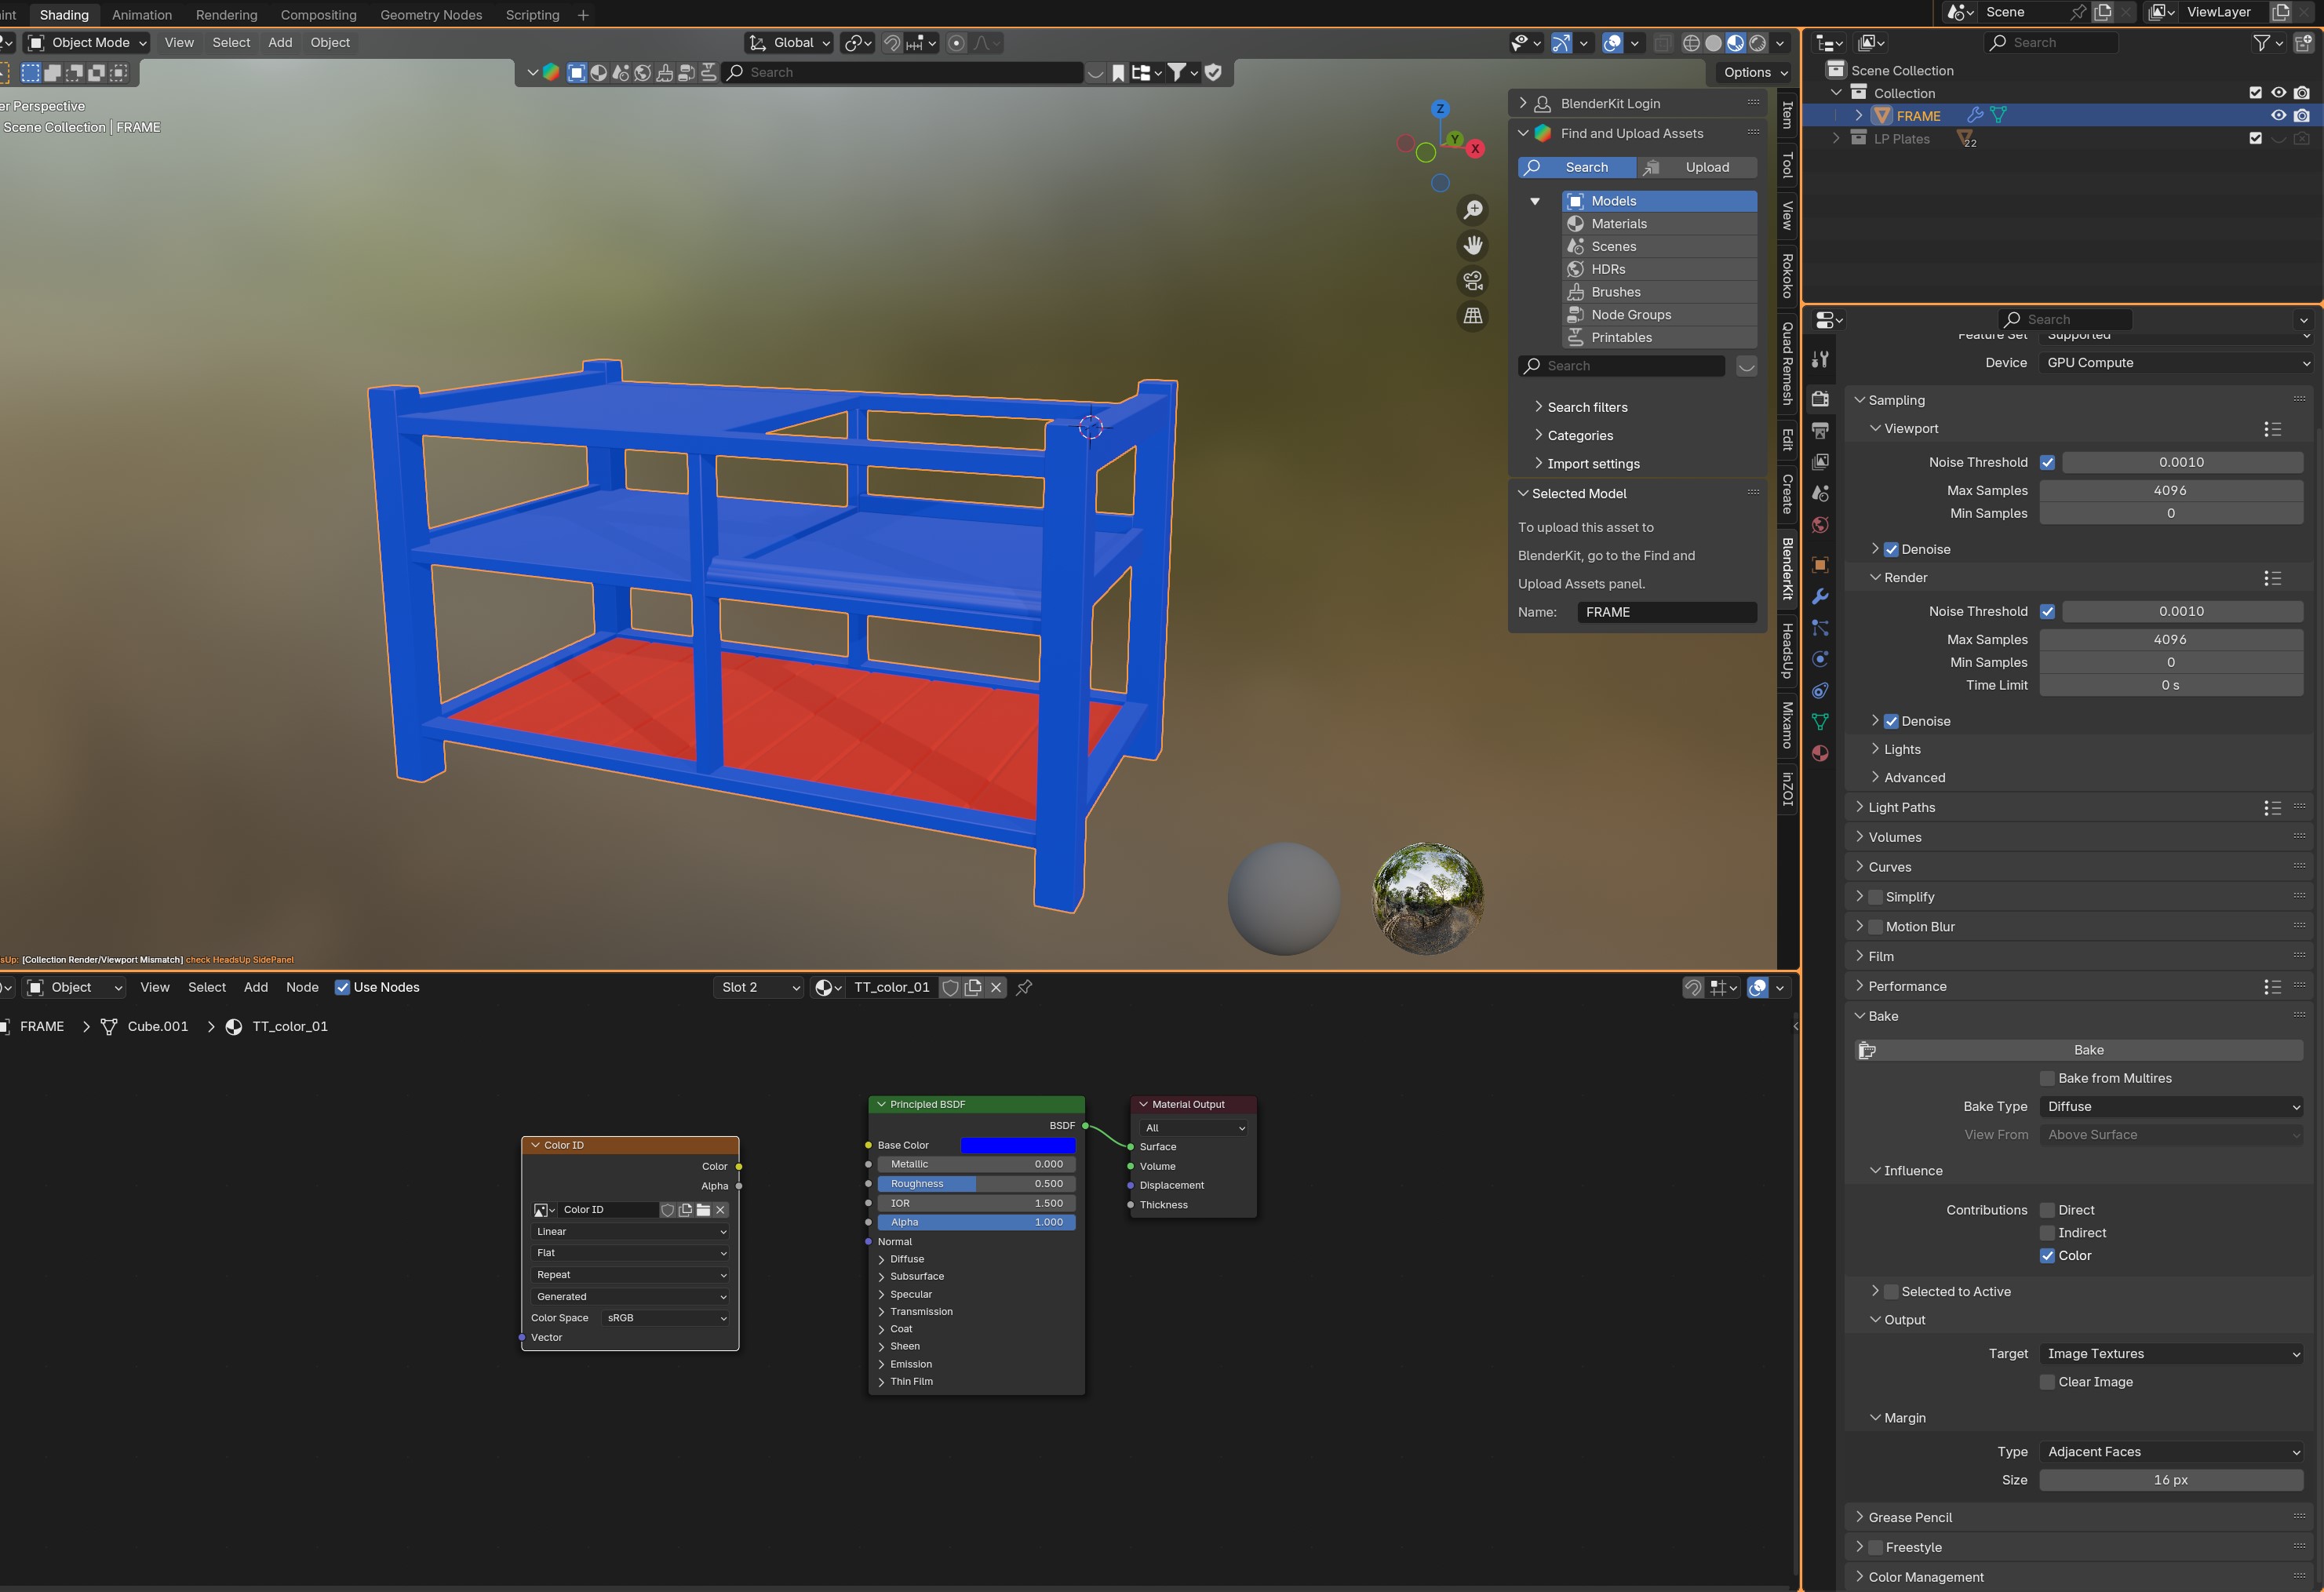Open the Scene properties tab
This screenshot has height=1592, width=2324.
pyautogui.click(x=1820, y=494)
